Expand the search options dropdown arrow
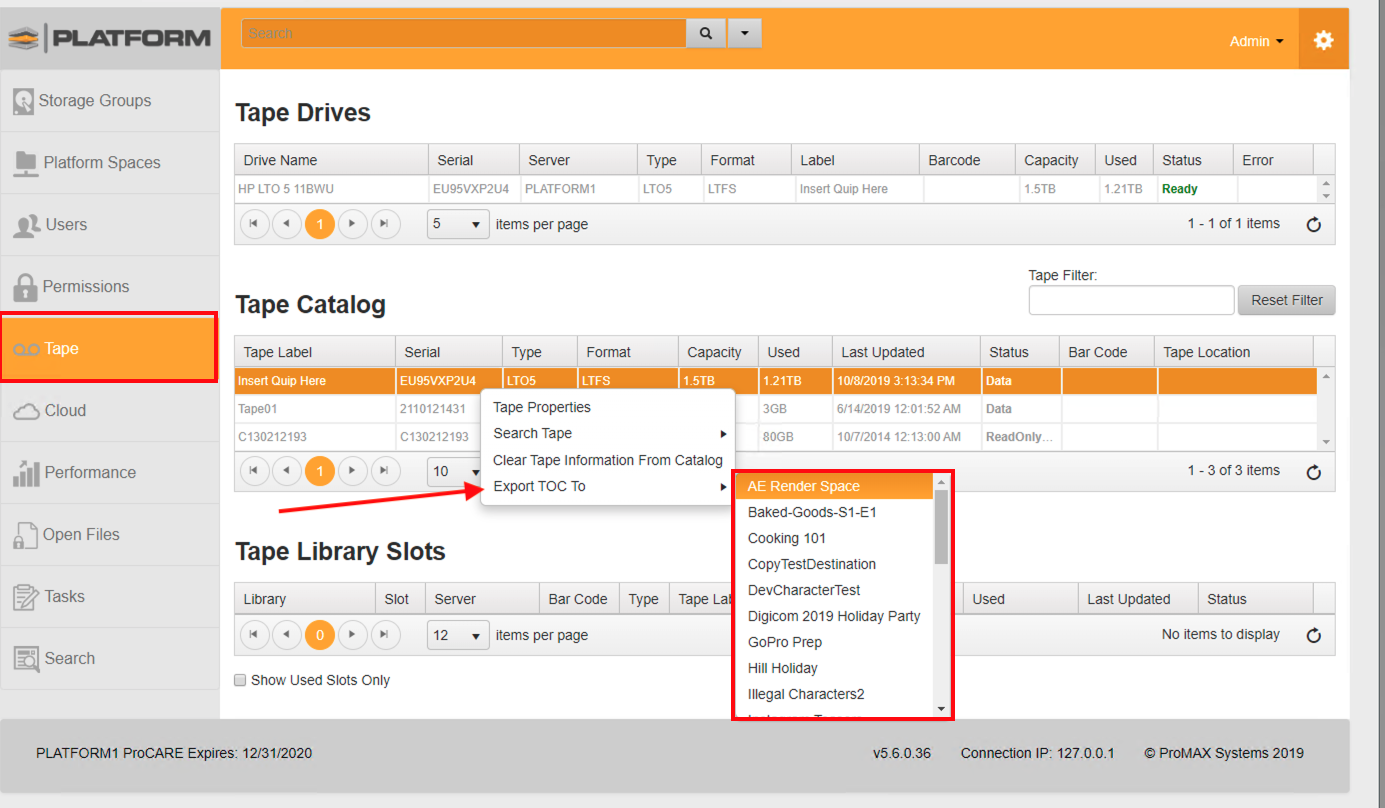Screen dimensions: 1385x808 tap(744, 33)
